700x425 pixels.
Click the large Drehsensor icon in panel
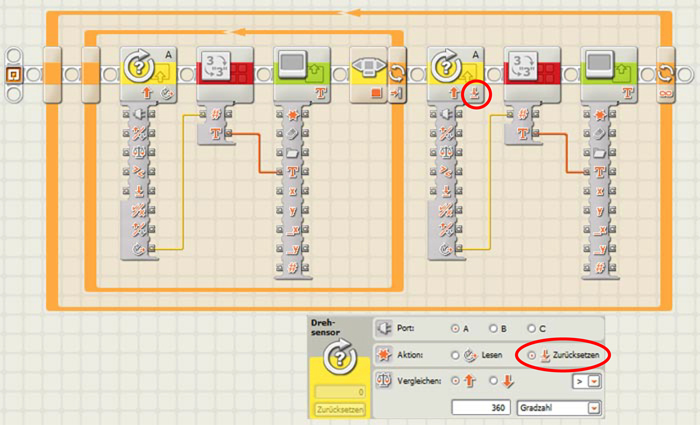tap(338, 359)
